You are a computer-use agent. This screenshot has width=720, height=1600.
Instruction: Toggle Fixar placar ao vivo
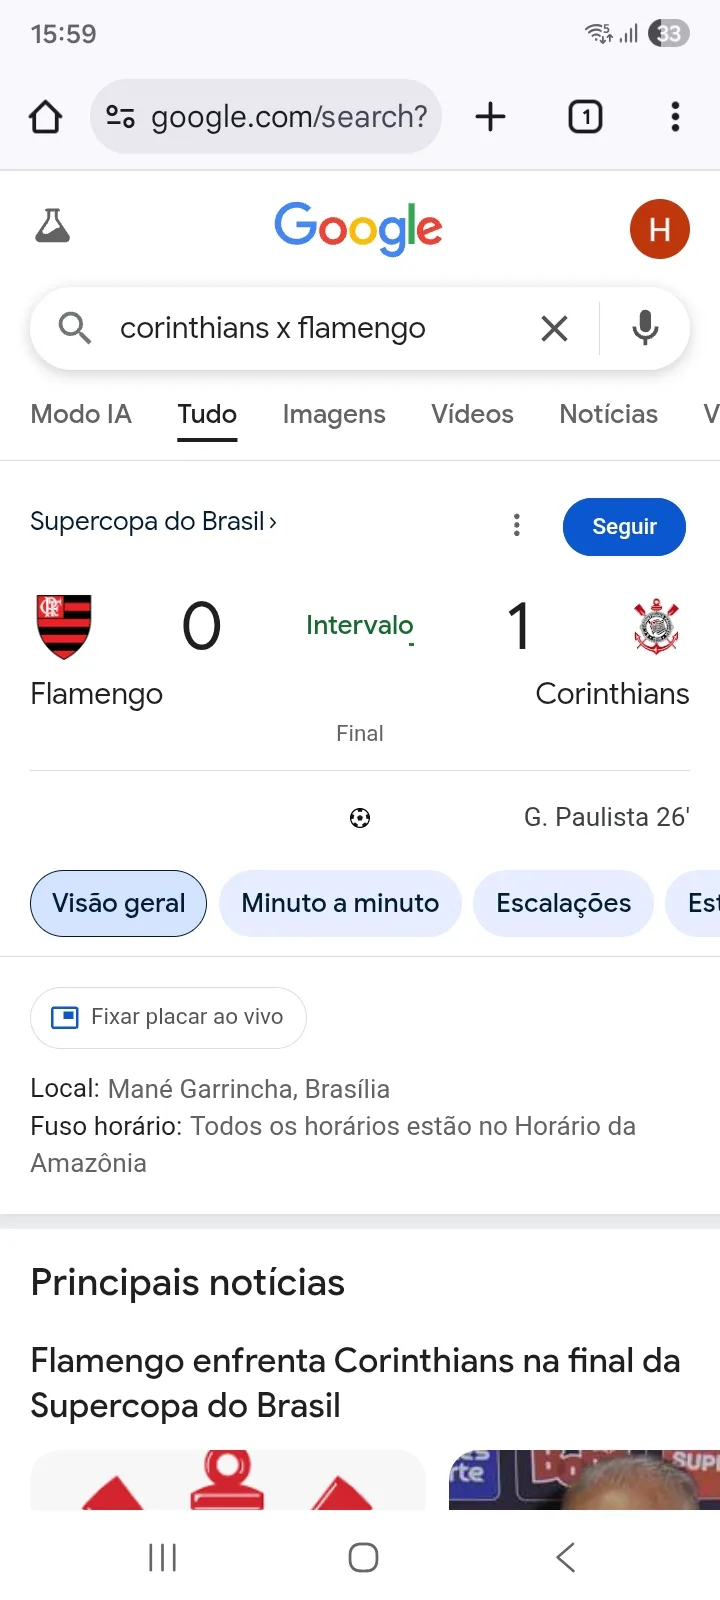click(168, 1017)
